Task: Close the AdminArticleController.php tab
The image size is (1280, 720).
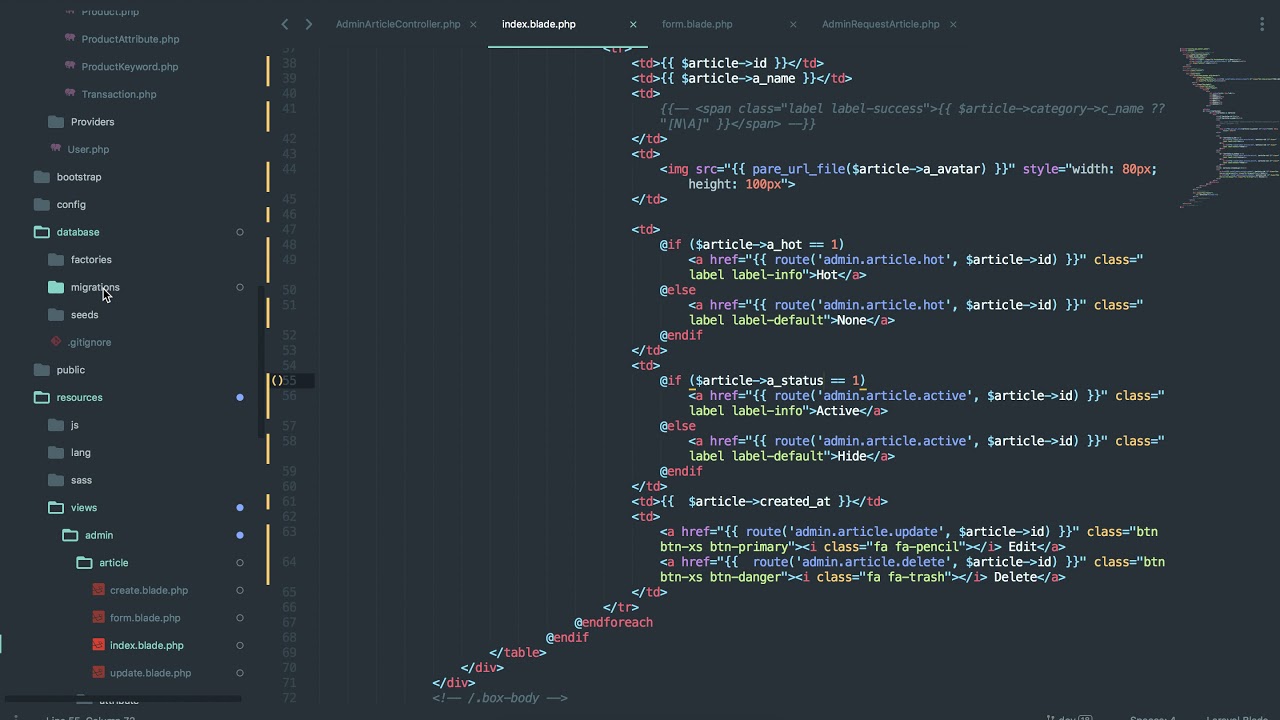Action: pos(473,24)
